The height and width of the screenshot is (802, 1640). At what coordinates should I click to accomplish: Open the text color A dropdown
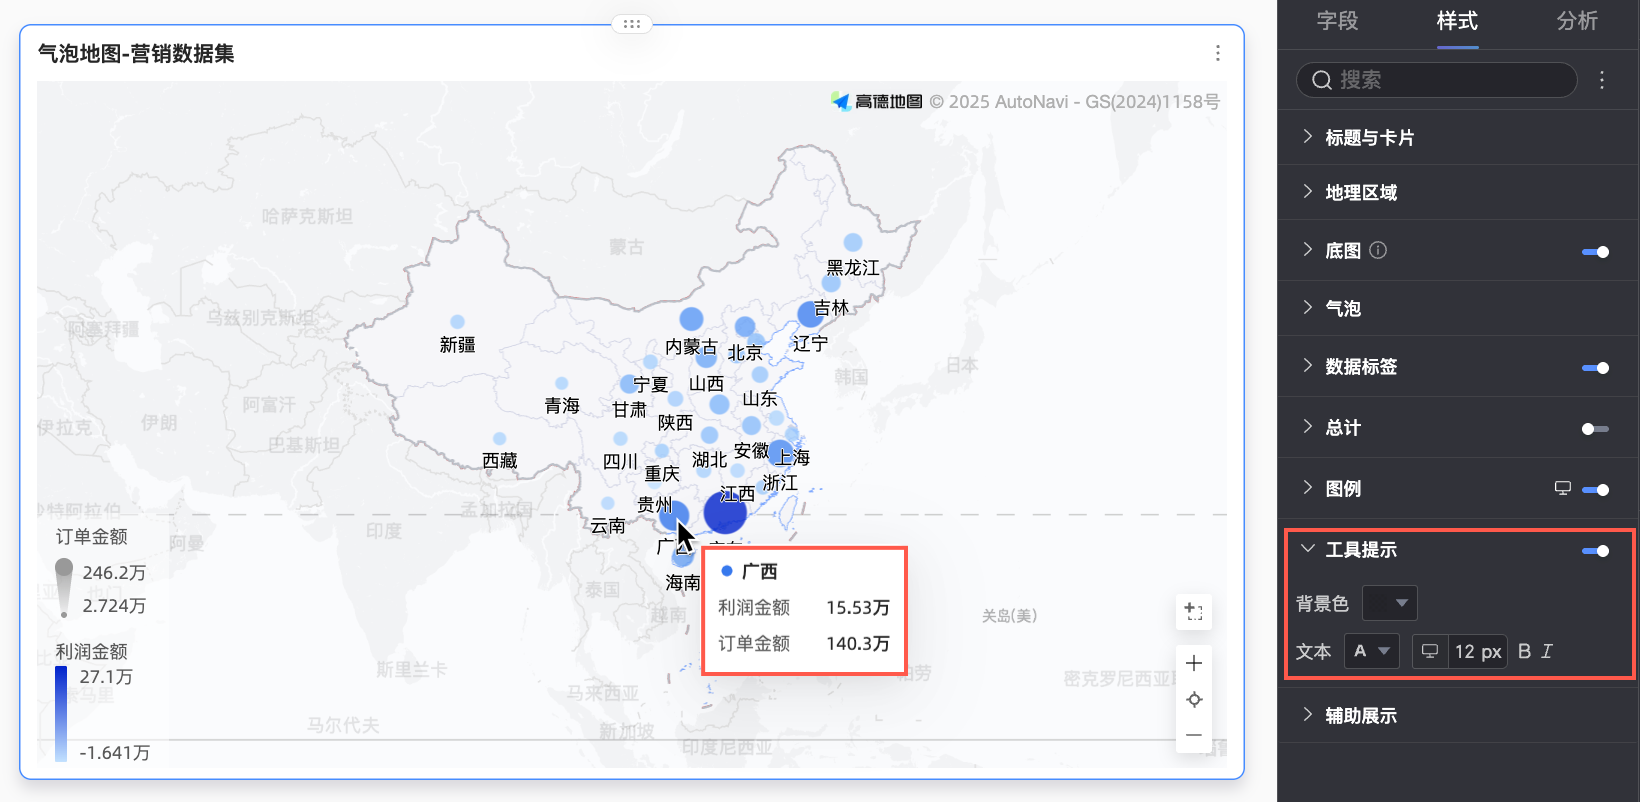[1371, 651]
